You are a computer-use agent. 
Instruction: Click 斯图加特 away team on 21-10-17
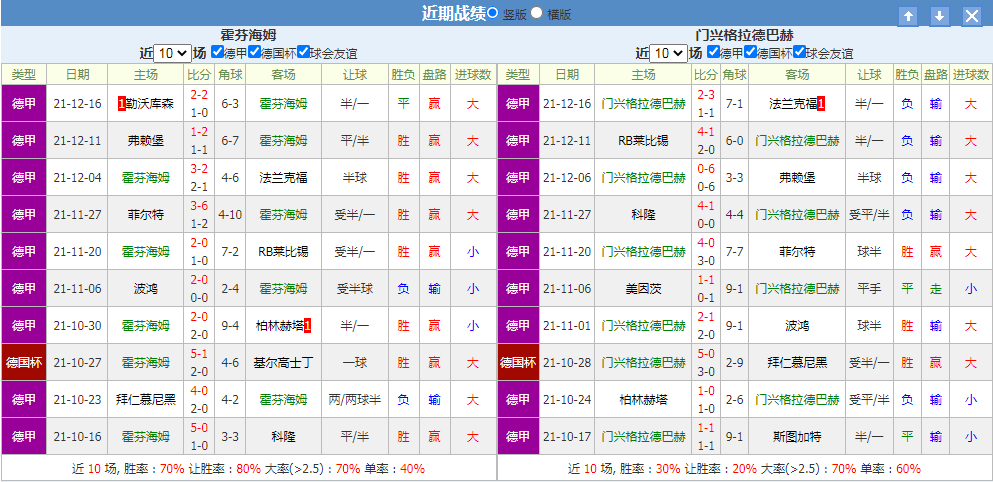797,436
